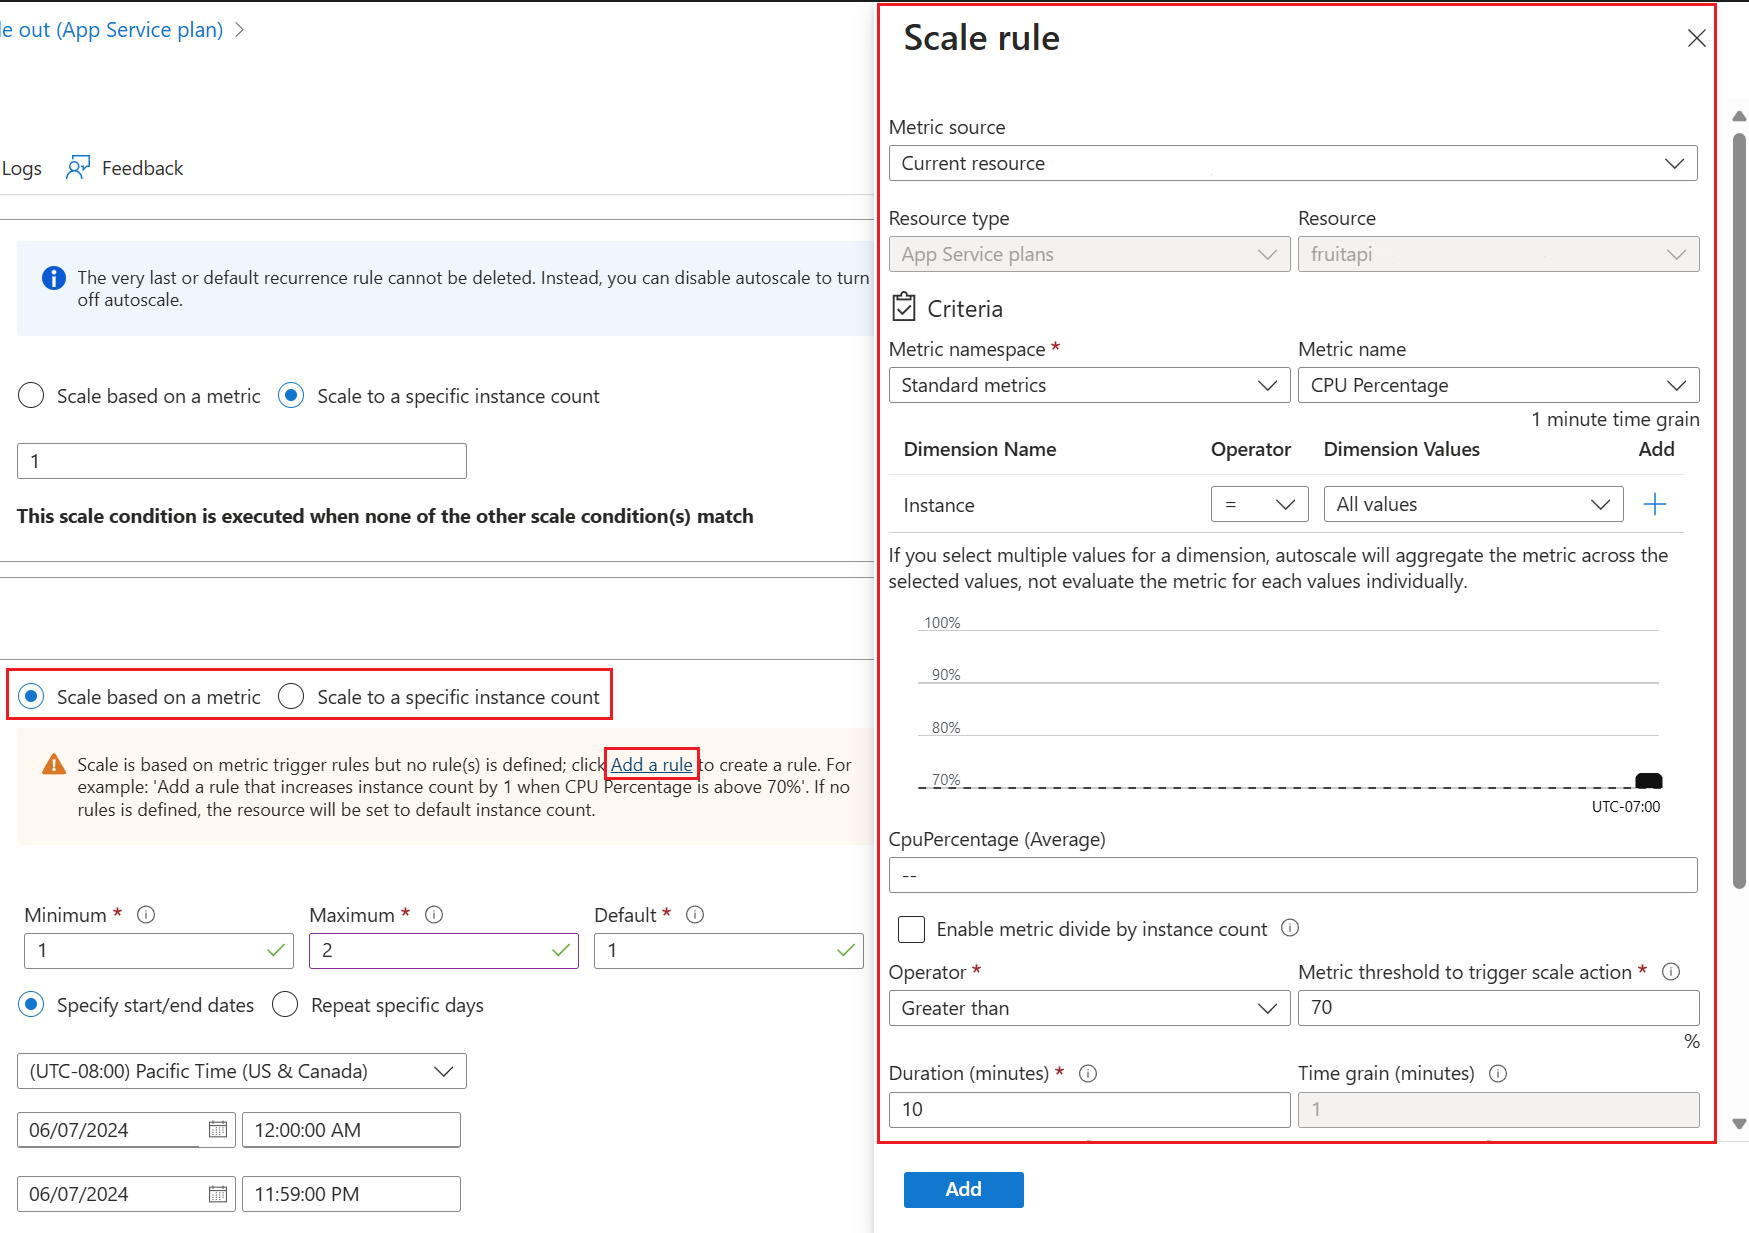Select Scale based on a metric in the second condition

(x=31, y=696)
